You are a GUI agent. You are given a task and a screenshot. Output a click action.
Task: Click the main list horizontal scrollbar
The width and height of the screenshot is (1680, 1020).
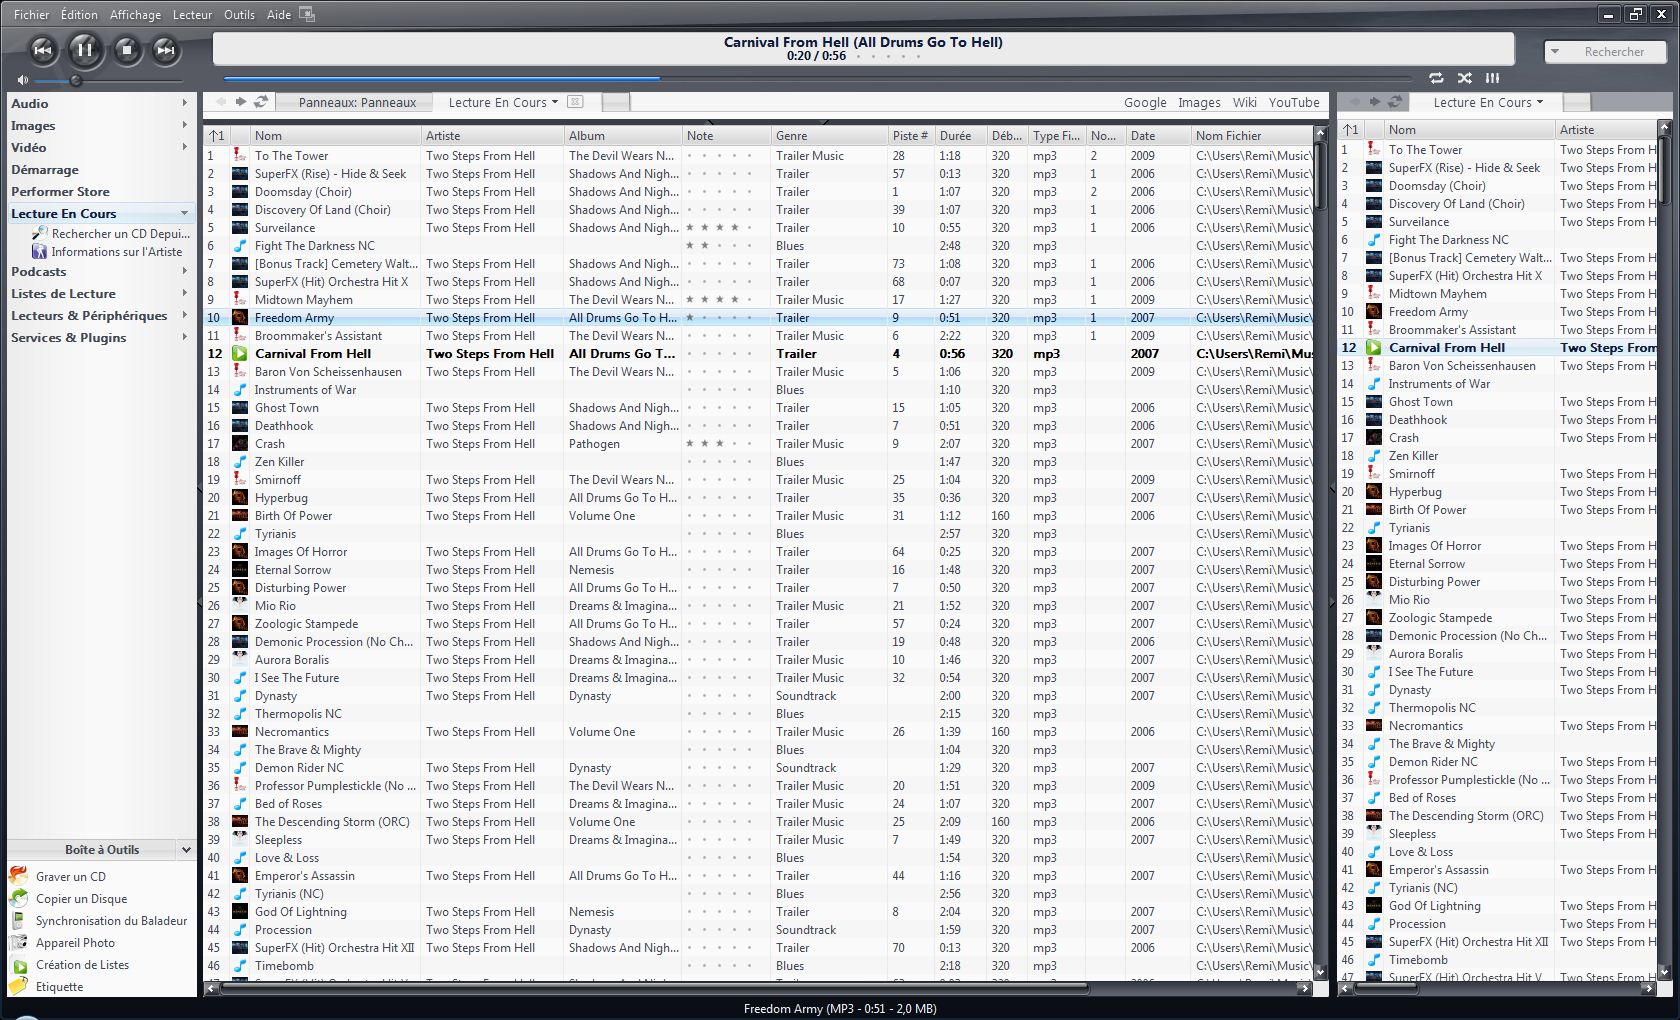tap(653, 988)
